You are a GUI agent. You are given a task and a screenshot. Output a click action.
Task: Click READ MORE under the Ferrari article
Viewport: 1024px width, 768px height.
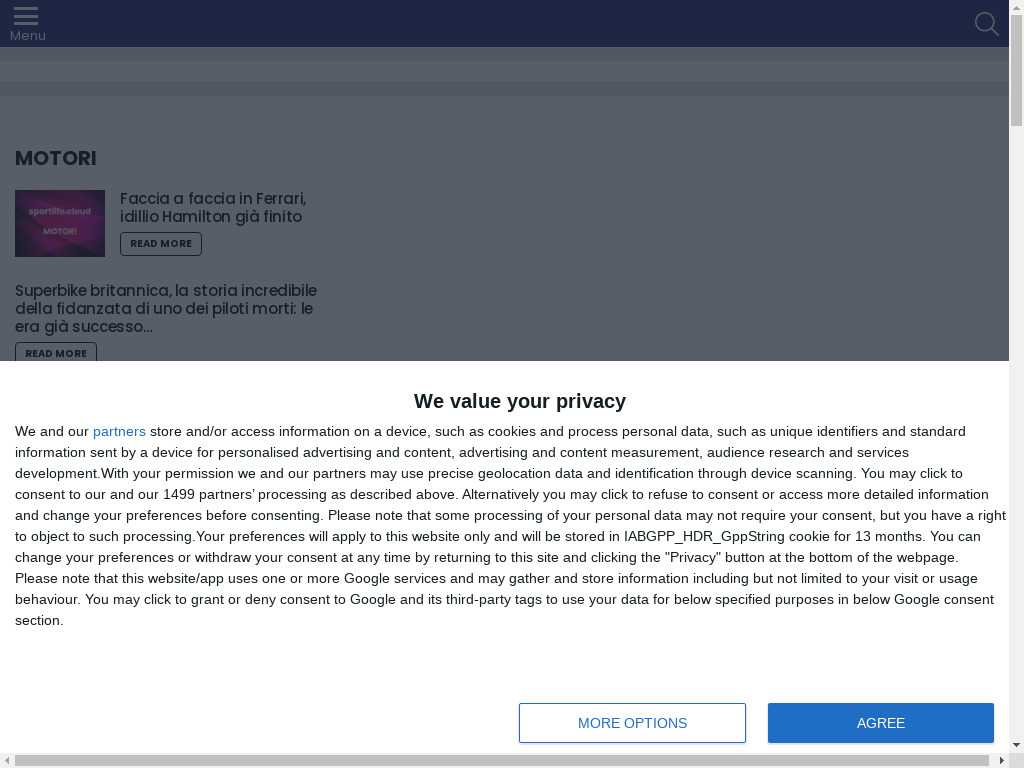[161, 244]
